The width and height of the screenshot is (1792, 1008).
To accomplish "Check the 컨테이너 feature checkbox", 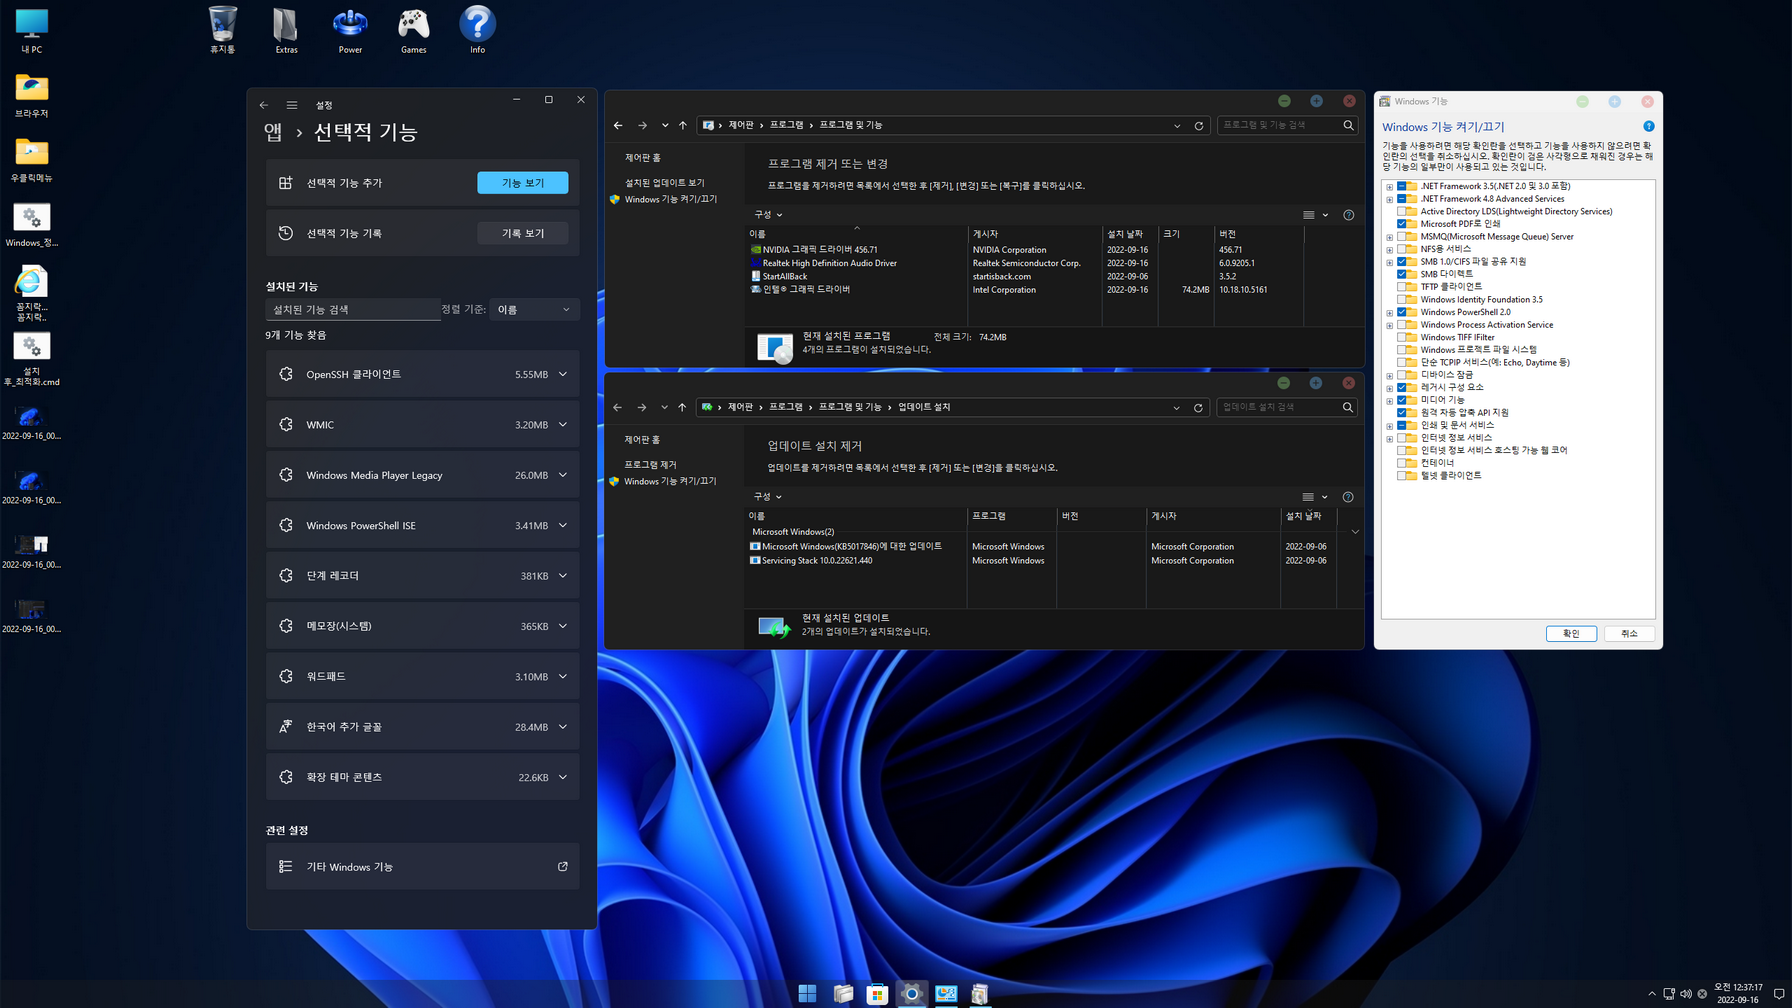I will 1402,463.
